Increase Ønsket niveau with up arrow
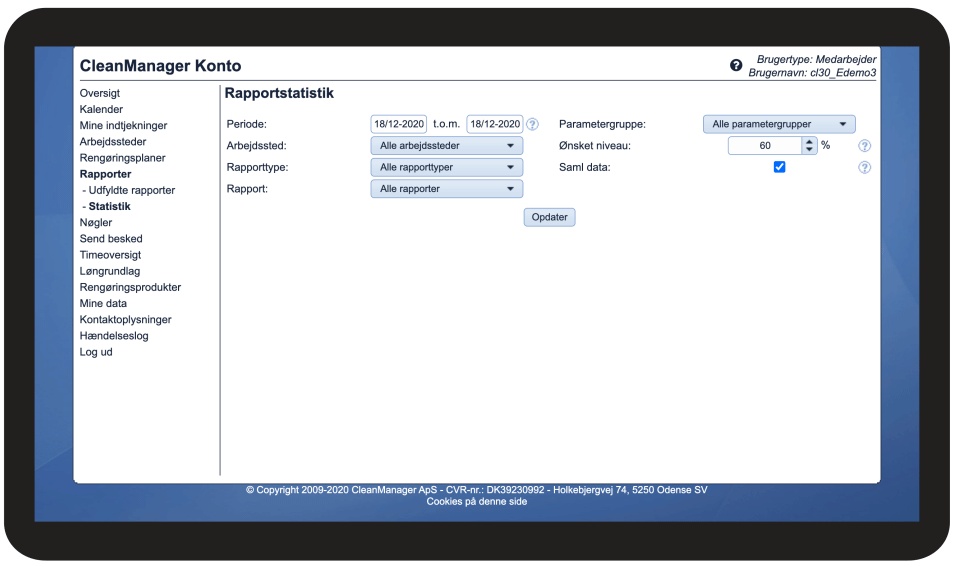 809,141
